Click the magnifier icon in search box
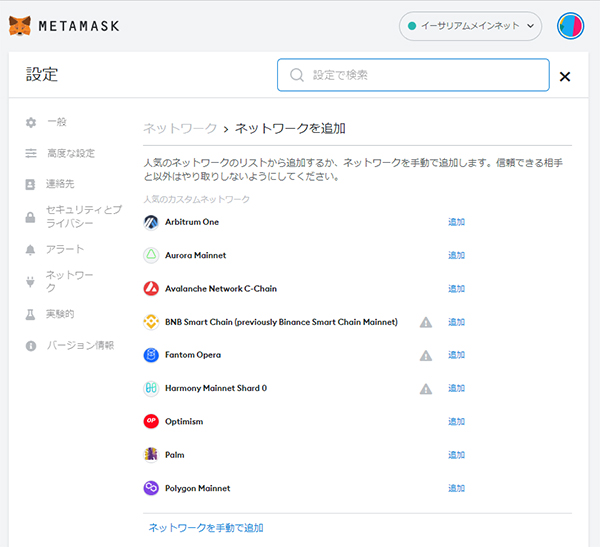This screenshot has width=600, height=547. pos(297,75)
